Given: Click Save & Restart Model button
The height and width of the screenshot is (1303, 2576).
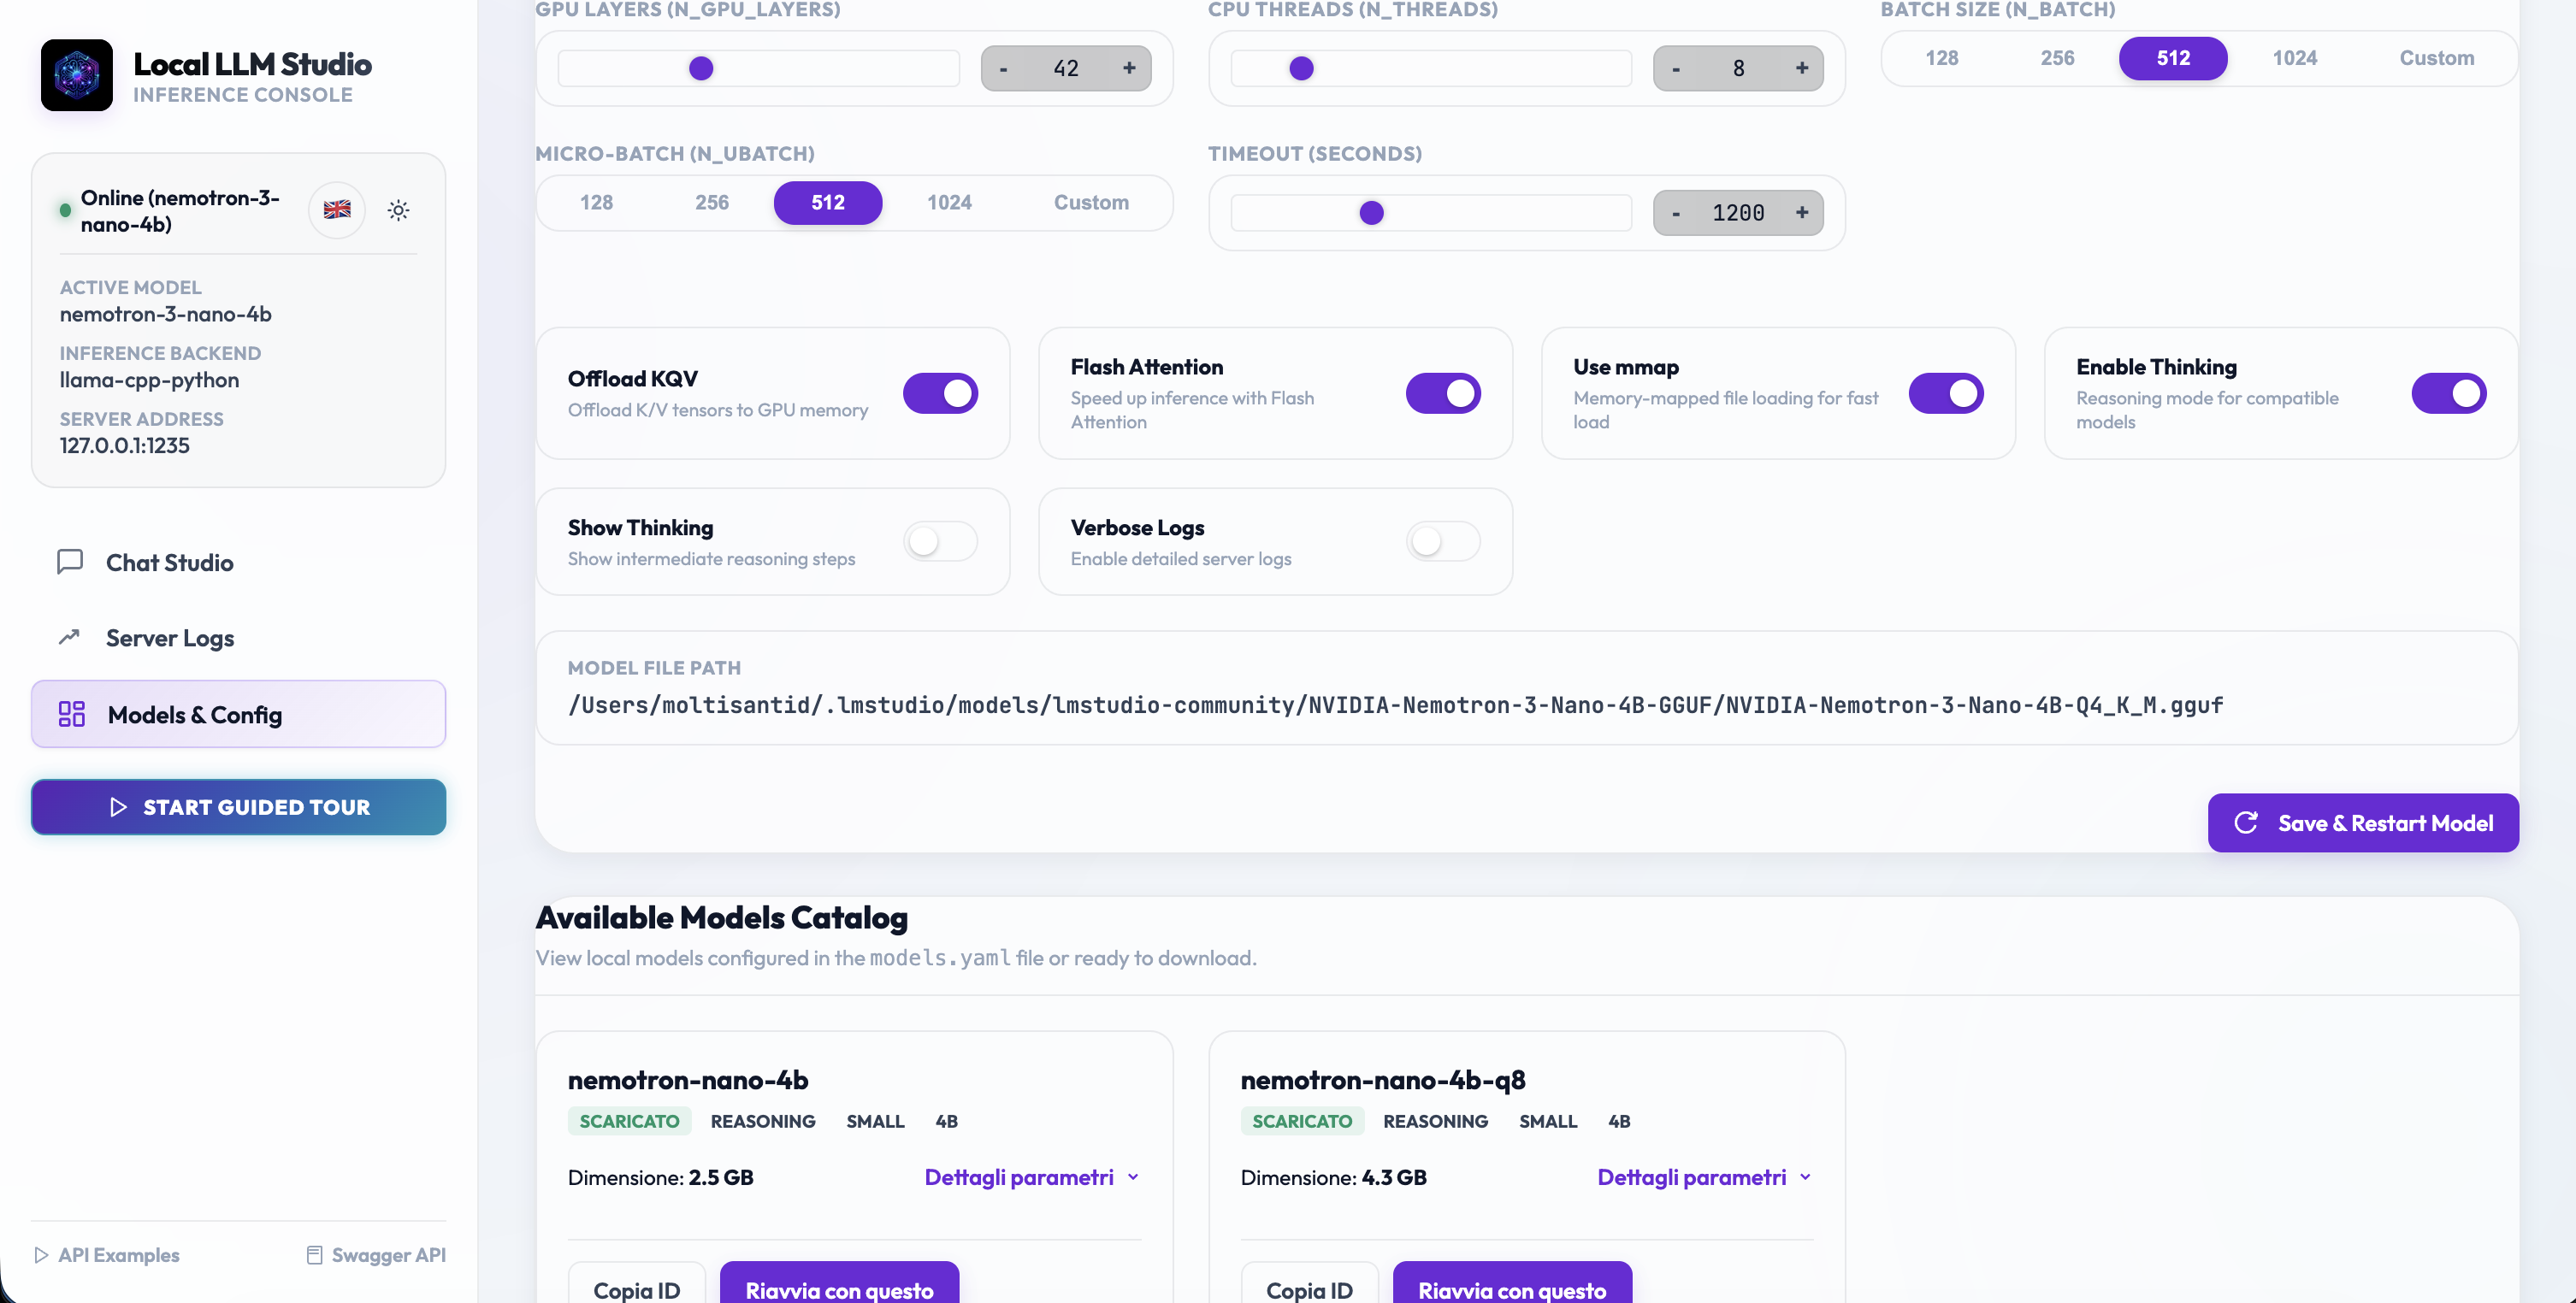Looking at the screenshot, I should 2363,822.
